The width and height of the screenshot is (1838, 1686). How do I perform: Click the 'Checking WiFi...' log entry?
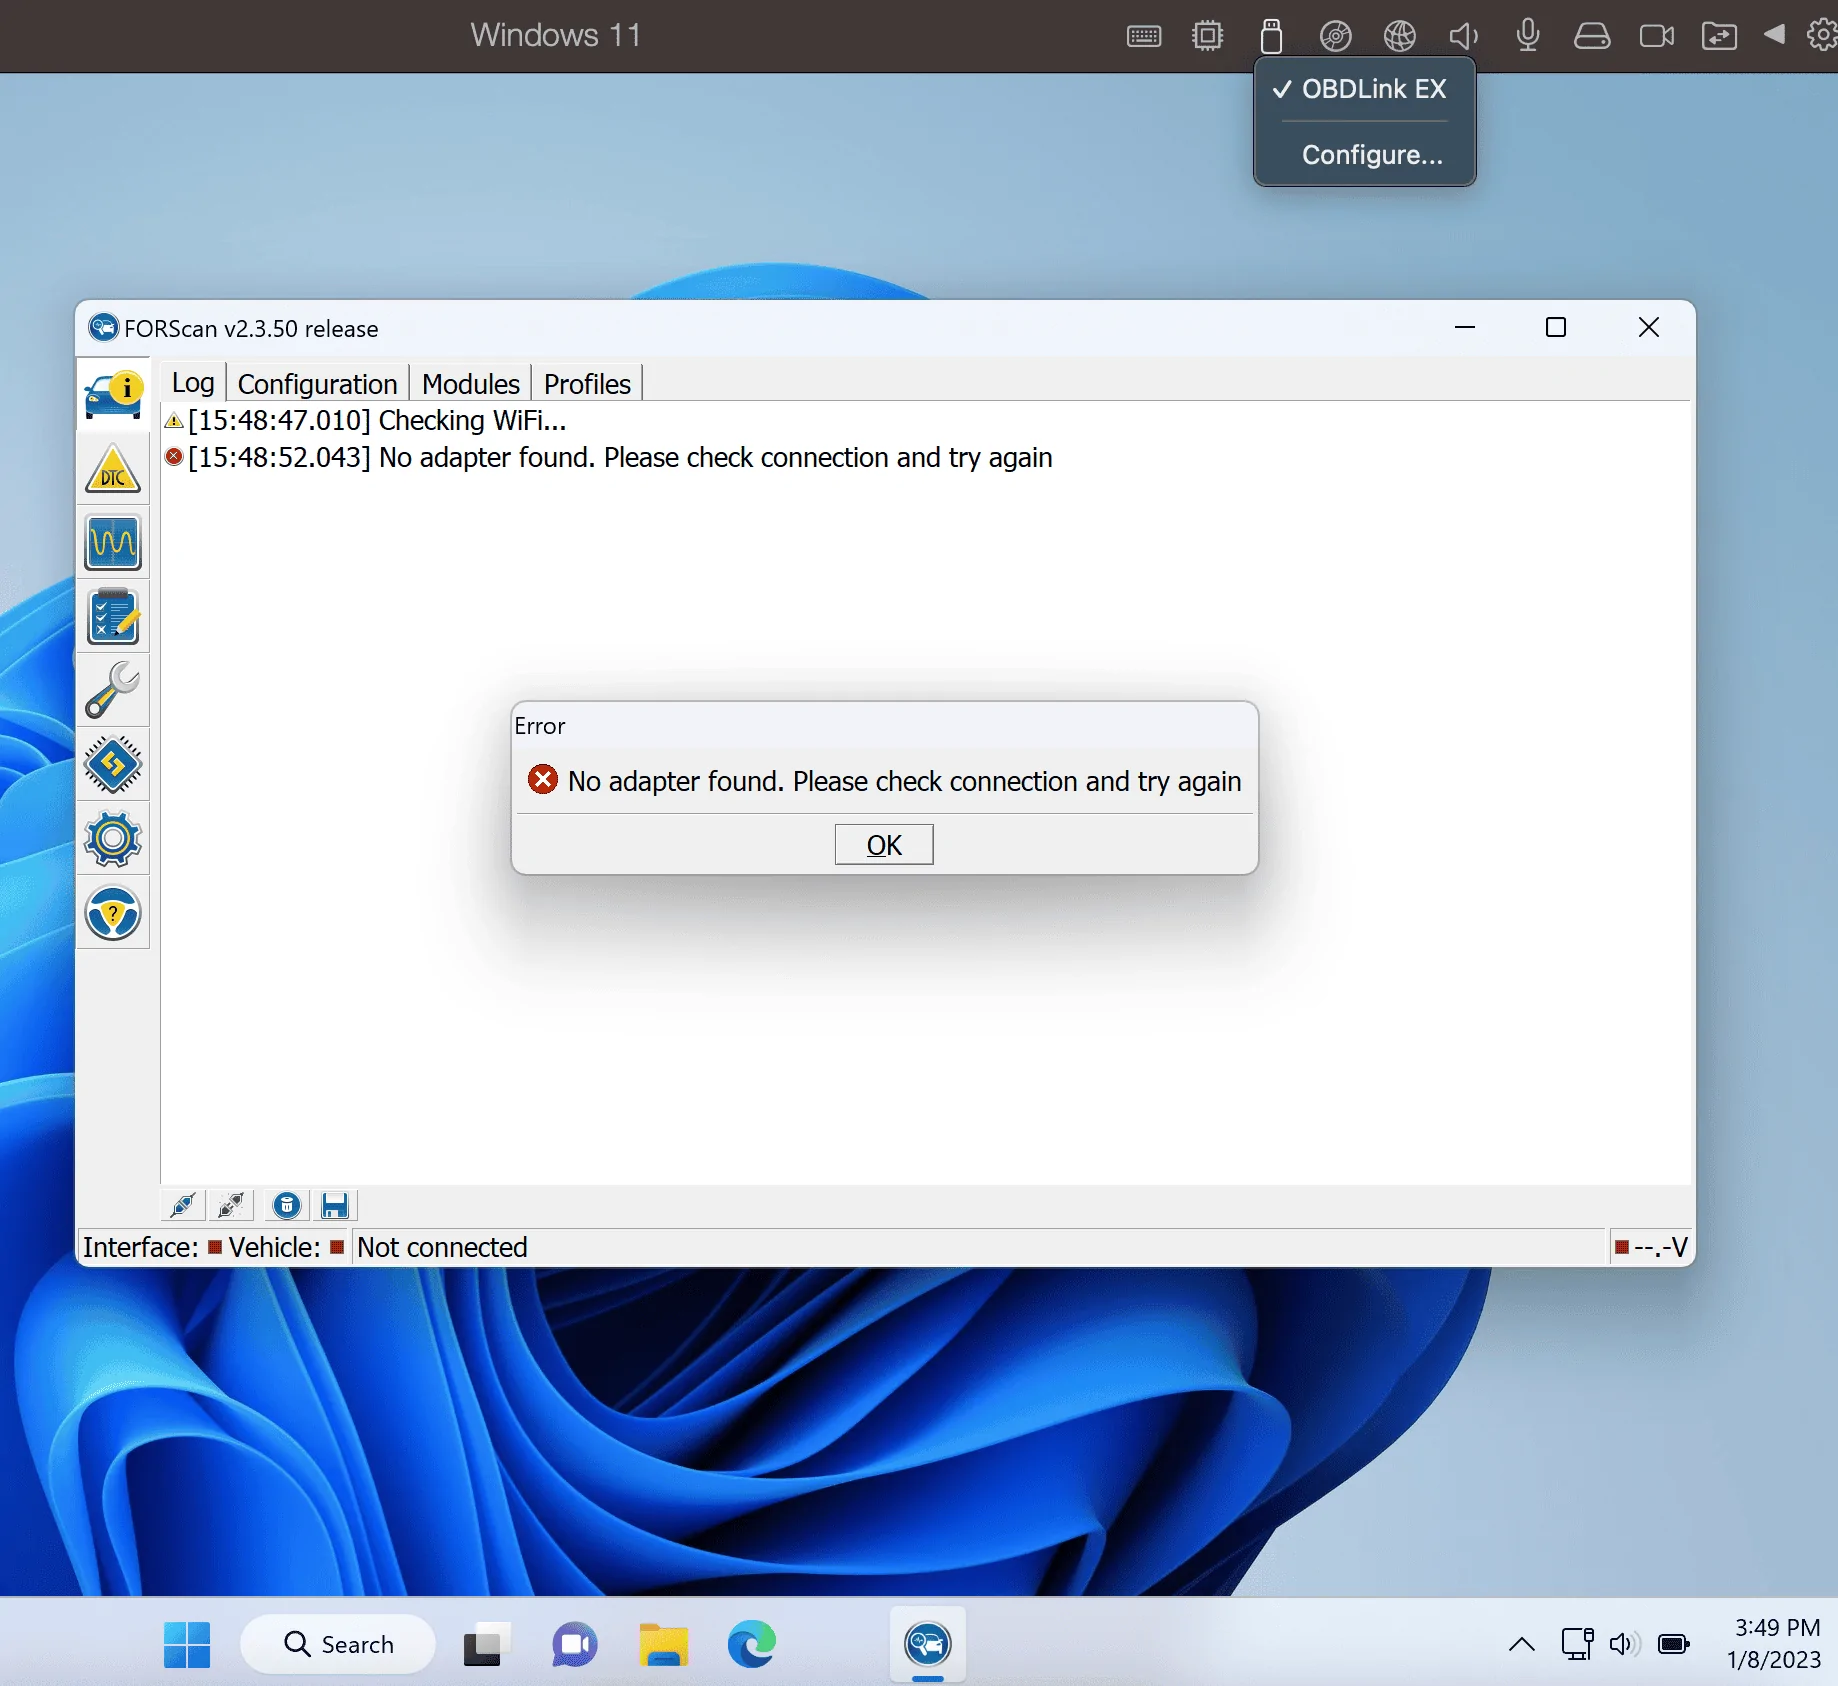366,421
